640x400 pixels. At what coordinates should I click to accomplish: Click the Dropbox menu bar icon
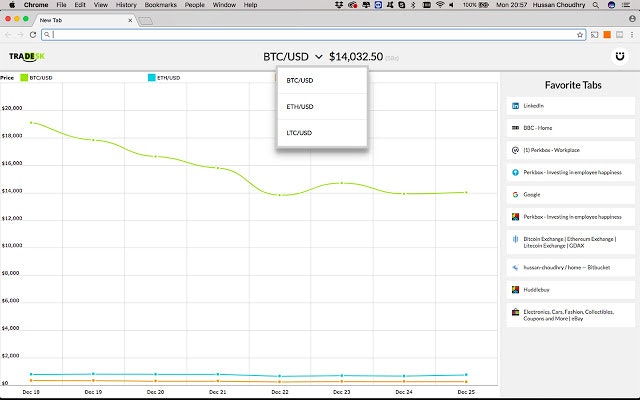pos(339,5)
